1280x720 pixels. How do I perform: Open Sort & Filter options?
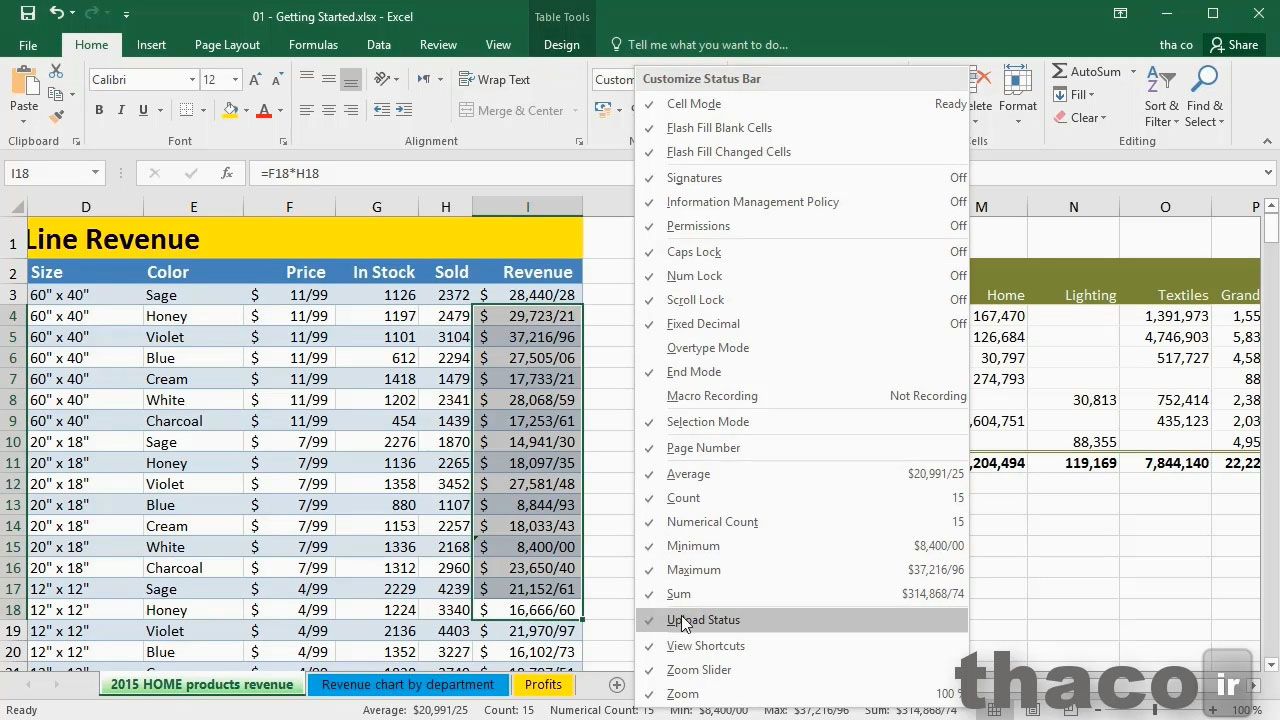pos(1162,97)
